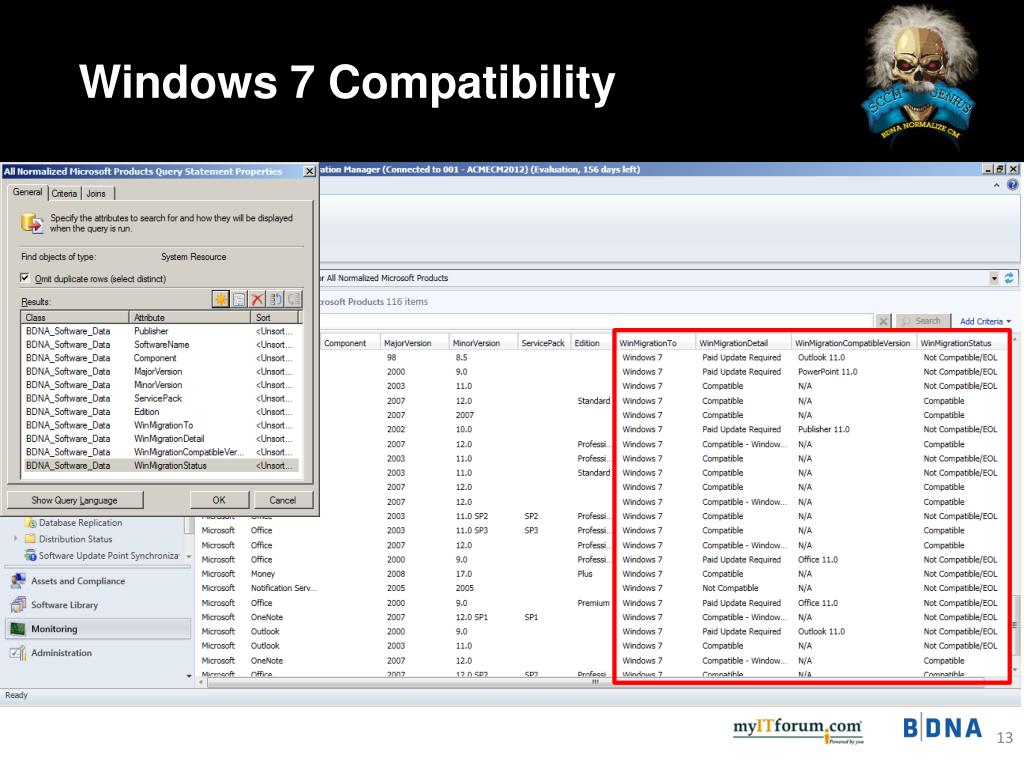This screenshot has width=1024, height=768.
Task: Select the MinorVersion attribute row in dialog
Action: point(161,385)
